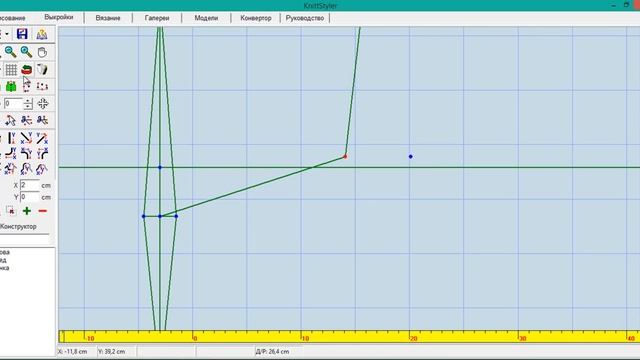This screenshot has width=640, height=360.
Task: Select the first bottom-row curve tool
Action: tap(11, 169)
